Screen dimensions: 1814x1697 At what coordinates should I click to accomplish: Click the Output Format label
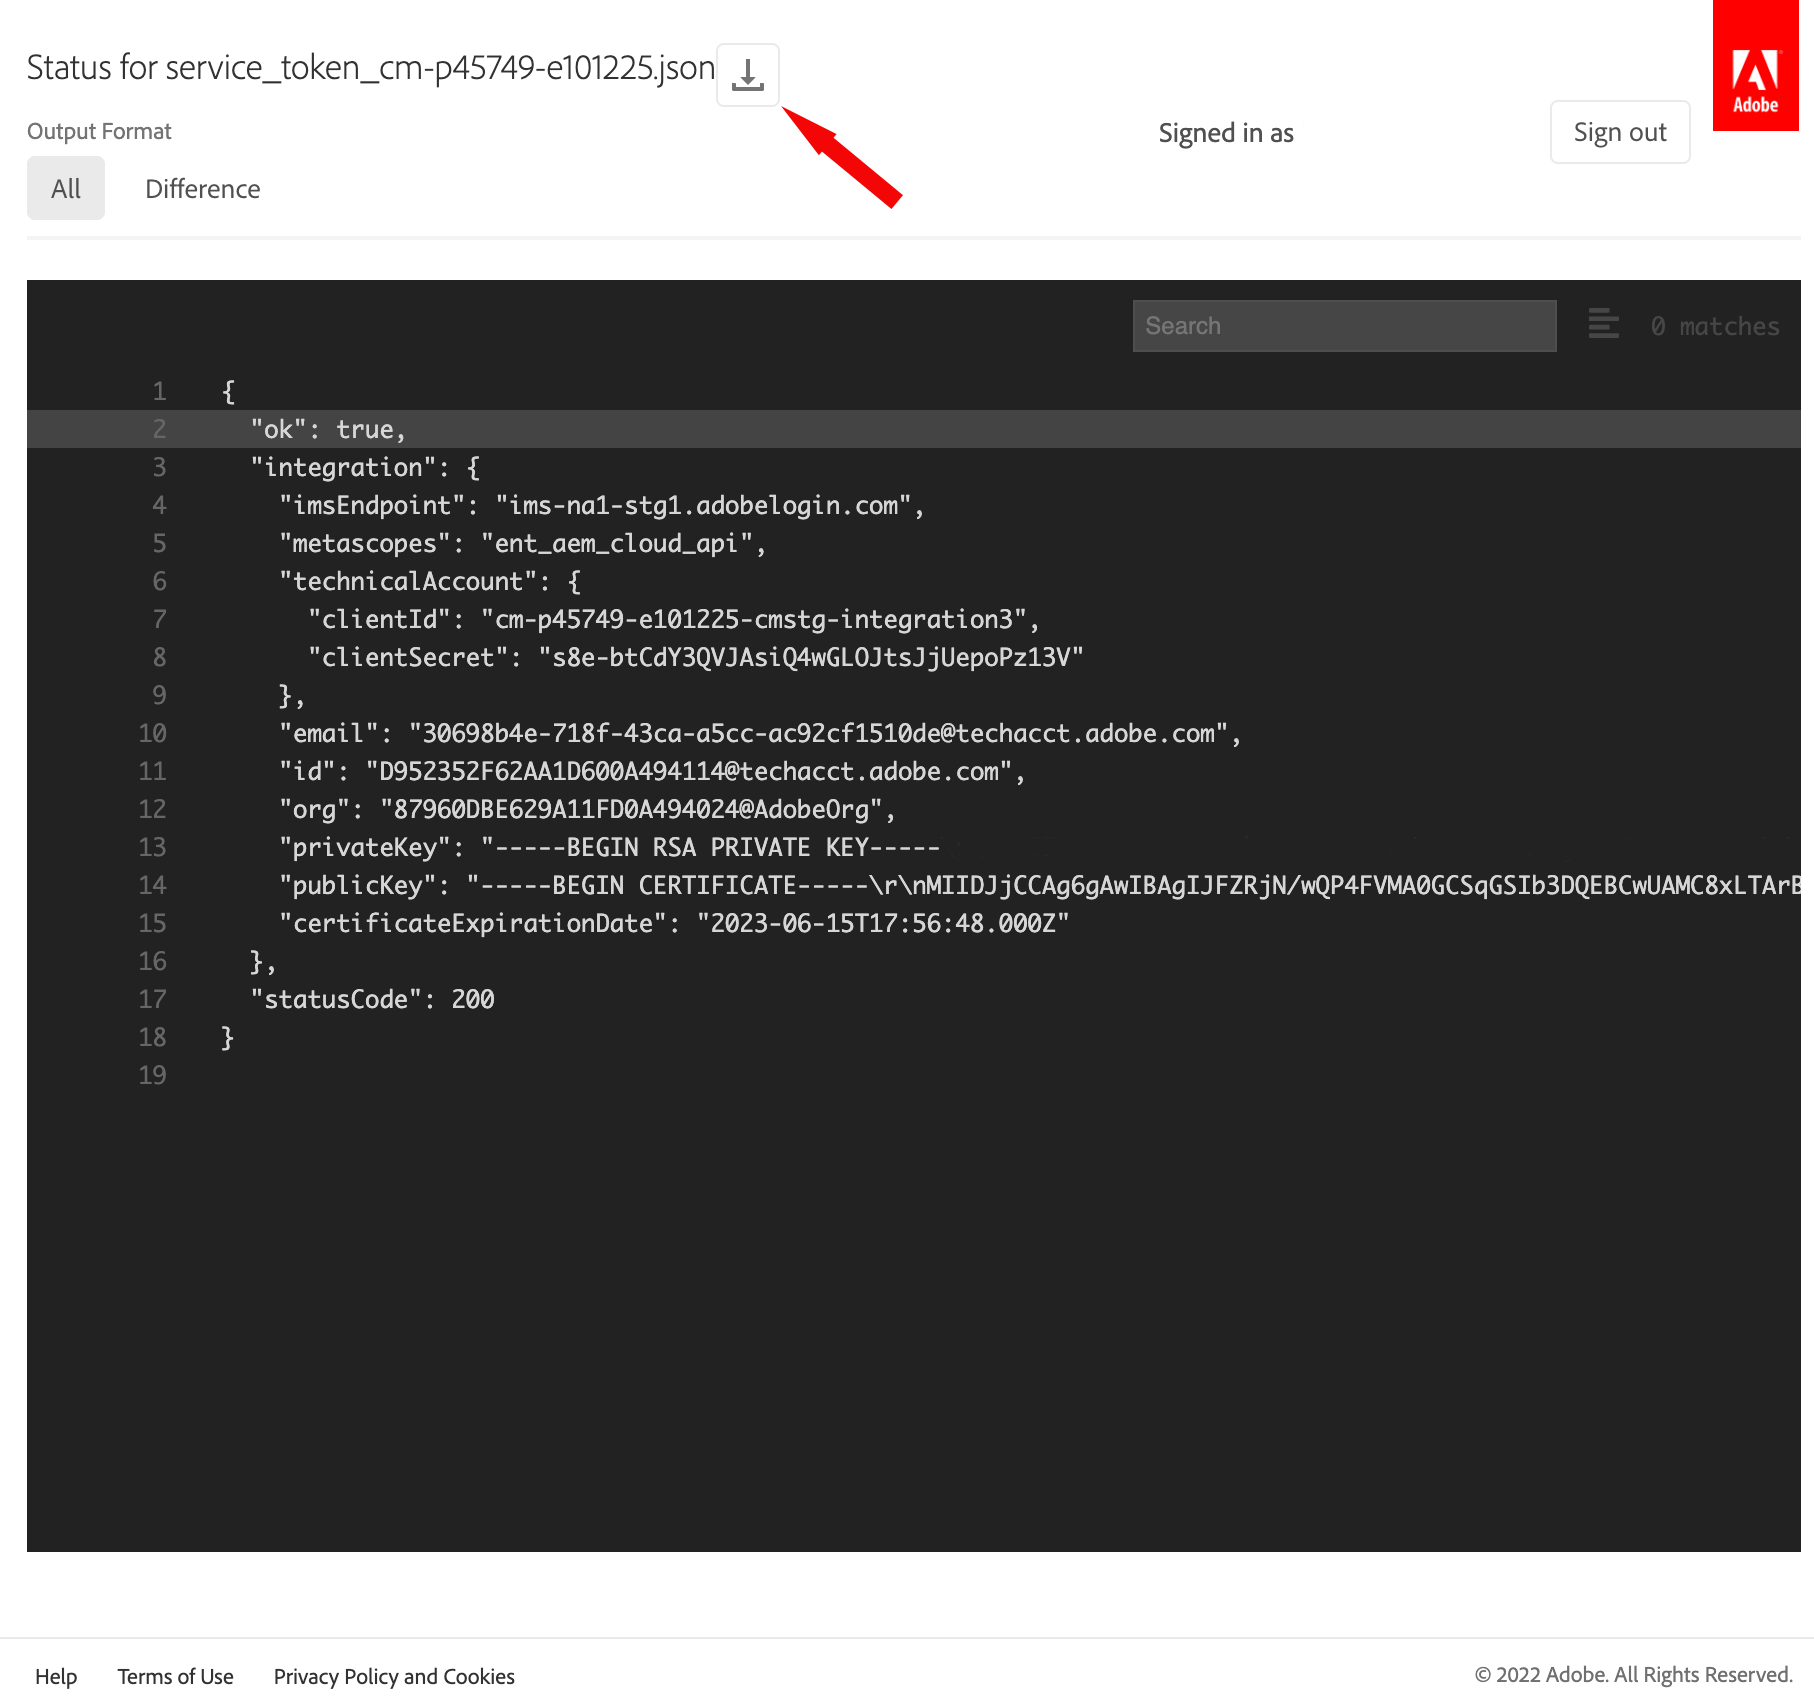pos(99,131)
